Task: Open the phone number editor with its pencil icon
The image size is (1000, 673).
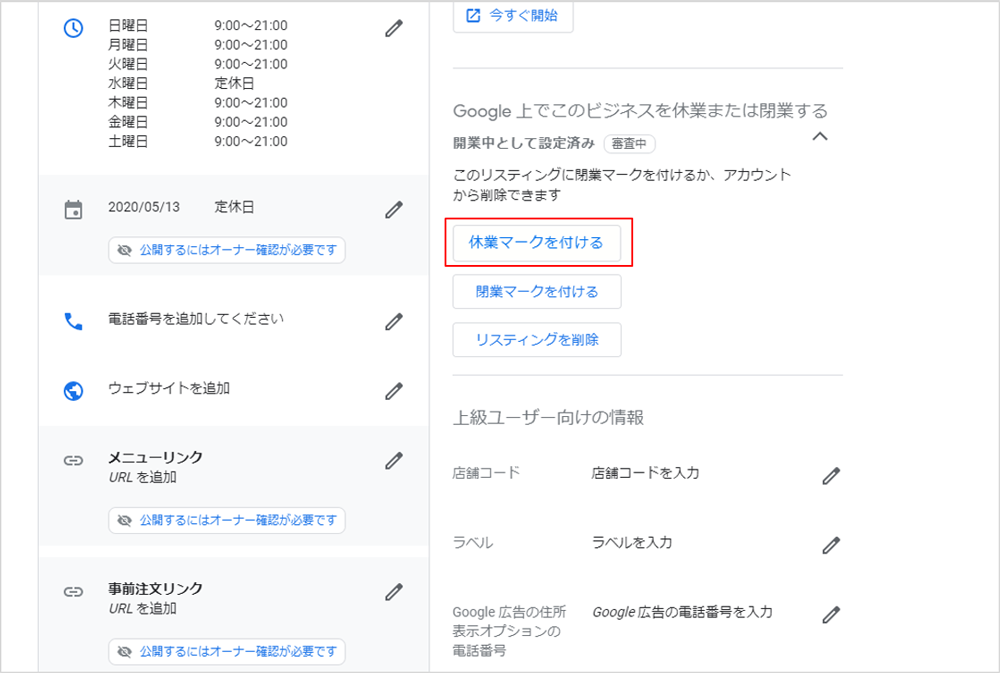Action: 394,322
